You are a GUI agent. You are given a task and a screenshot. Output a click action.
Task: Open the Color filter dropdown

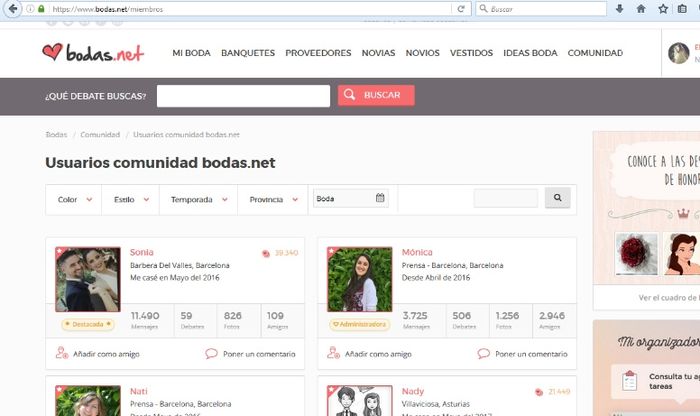(x=74, y=200)
